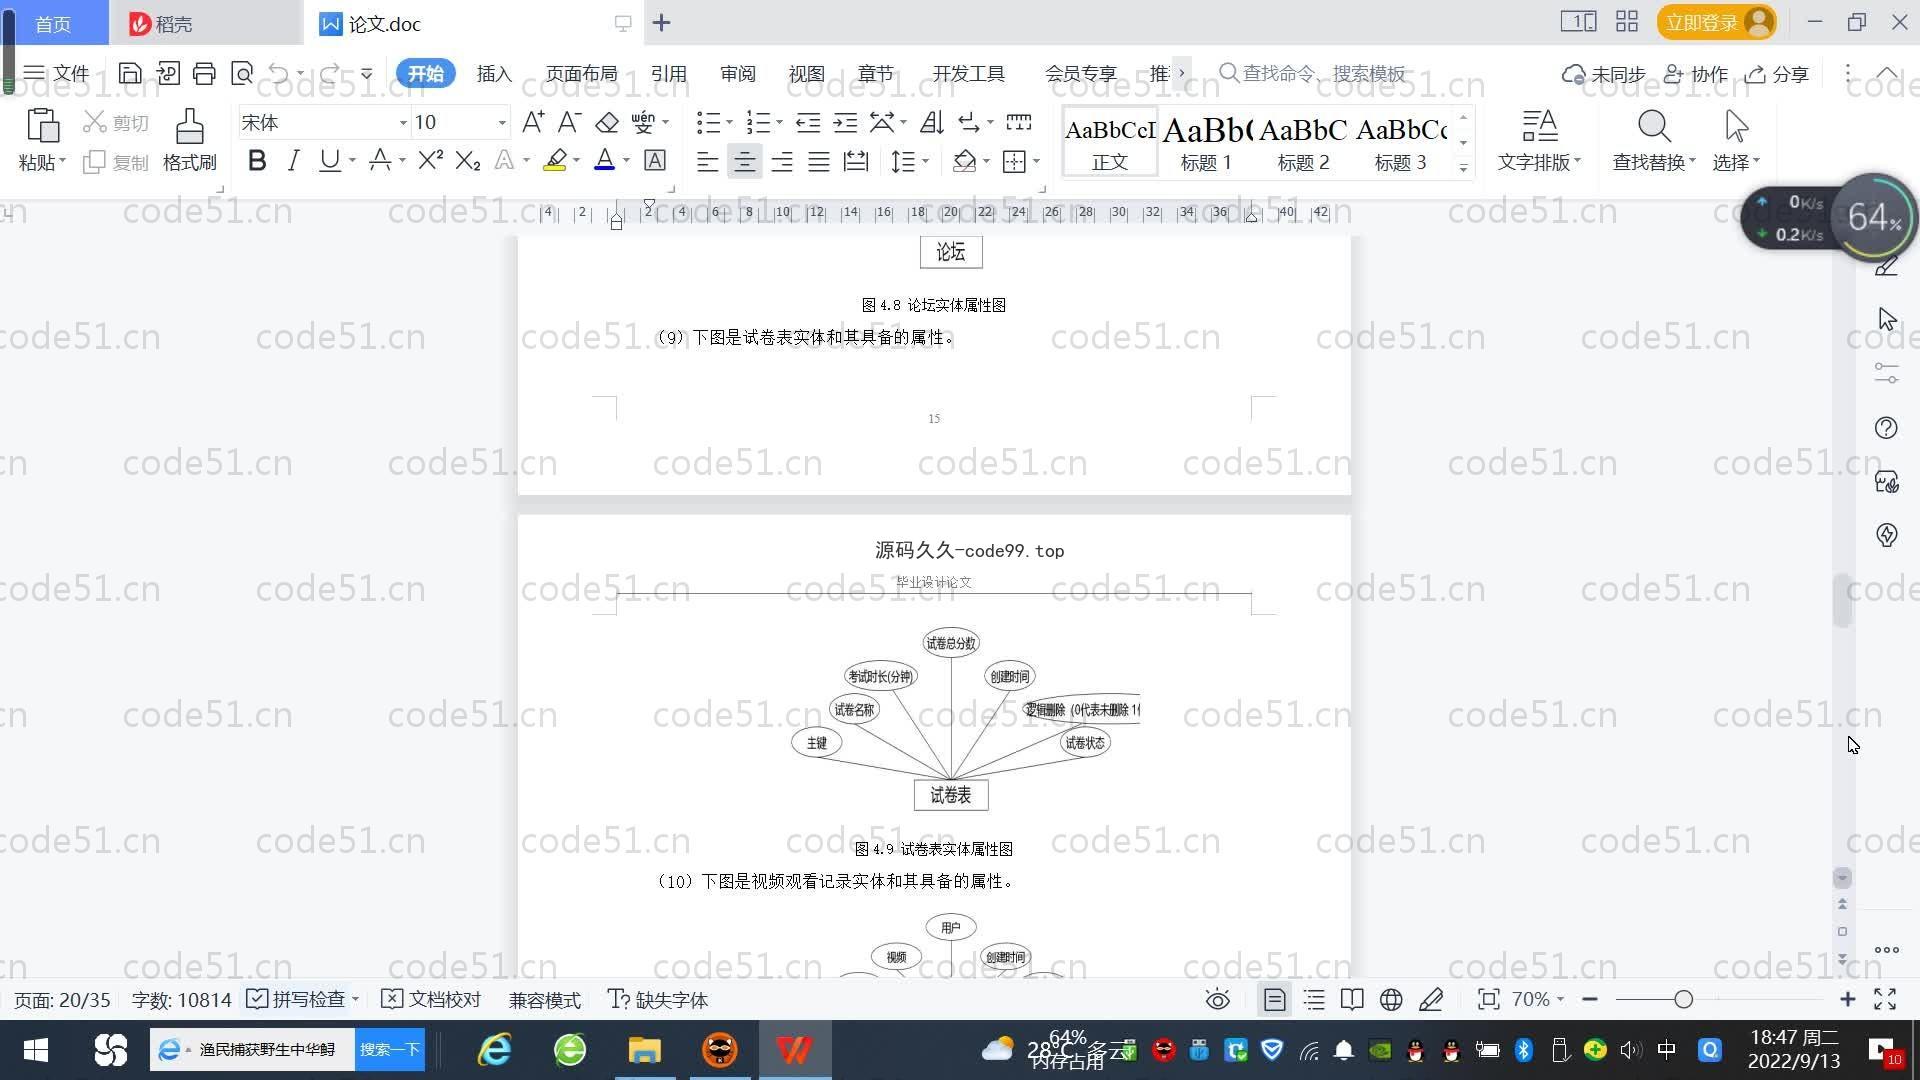Open the font name dropdown
This screenshot has width=1920, height=1080.
[403, 123]
